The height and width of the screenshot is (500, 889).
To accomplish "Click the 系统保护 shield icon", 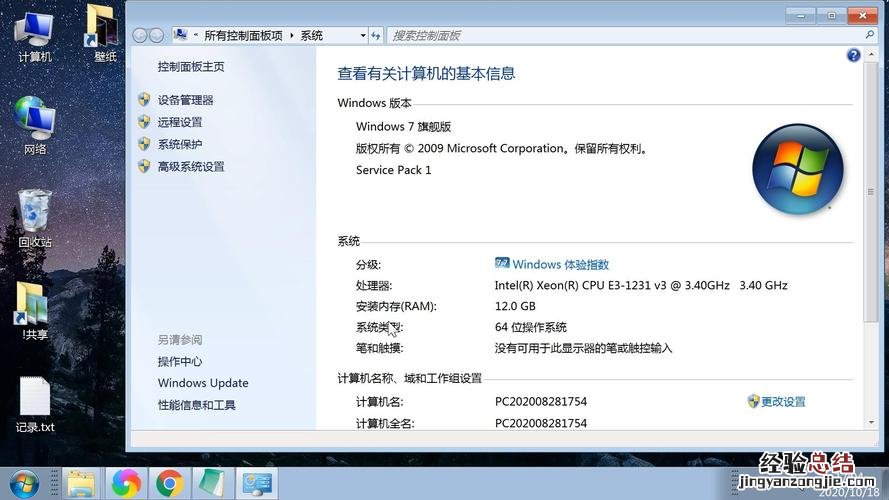I will [x=144, y=144].
